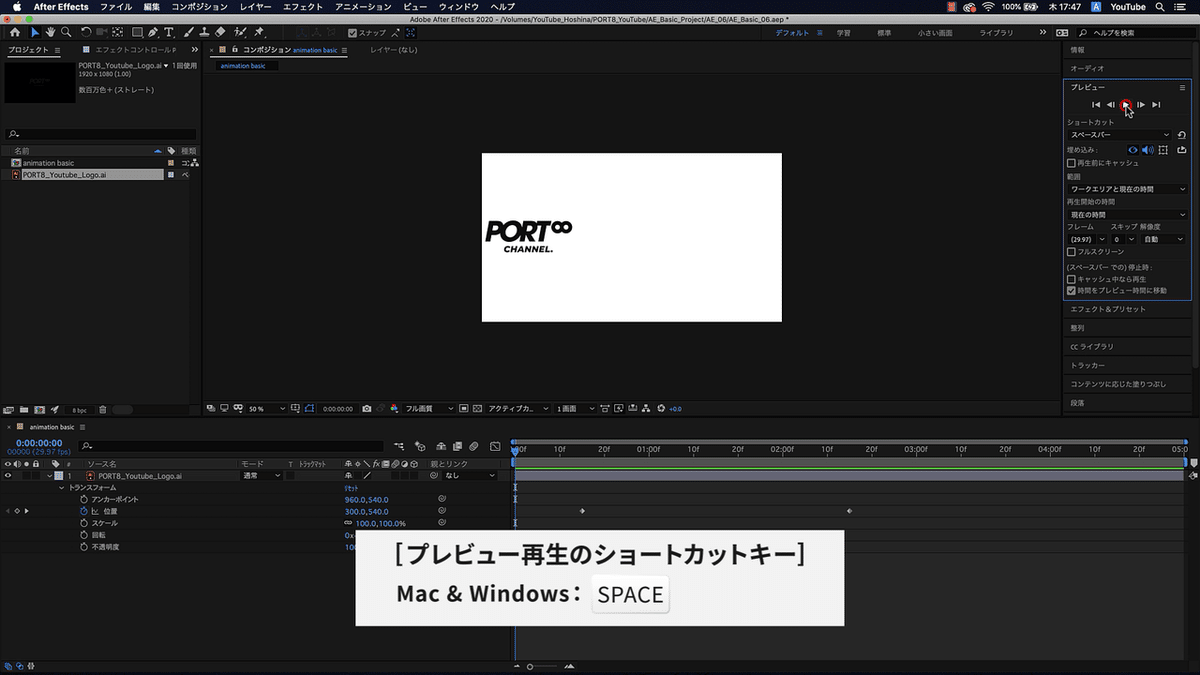Click the second position keyframe diamond

coord(849,511)
